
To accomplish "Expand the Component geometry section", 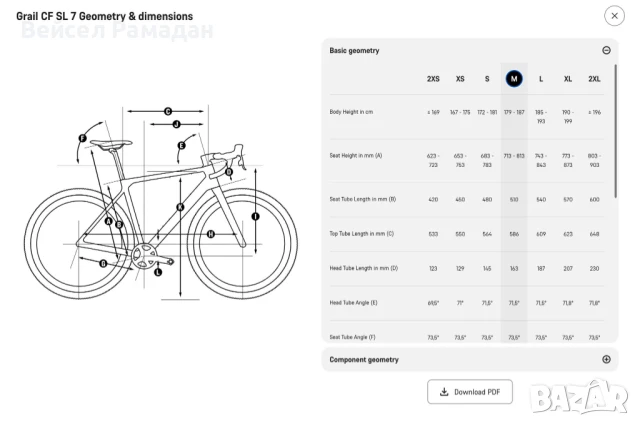I will (606, 359).
